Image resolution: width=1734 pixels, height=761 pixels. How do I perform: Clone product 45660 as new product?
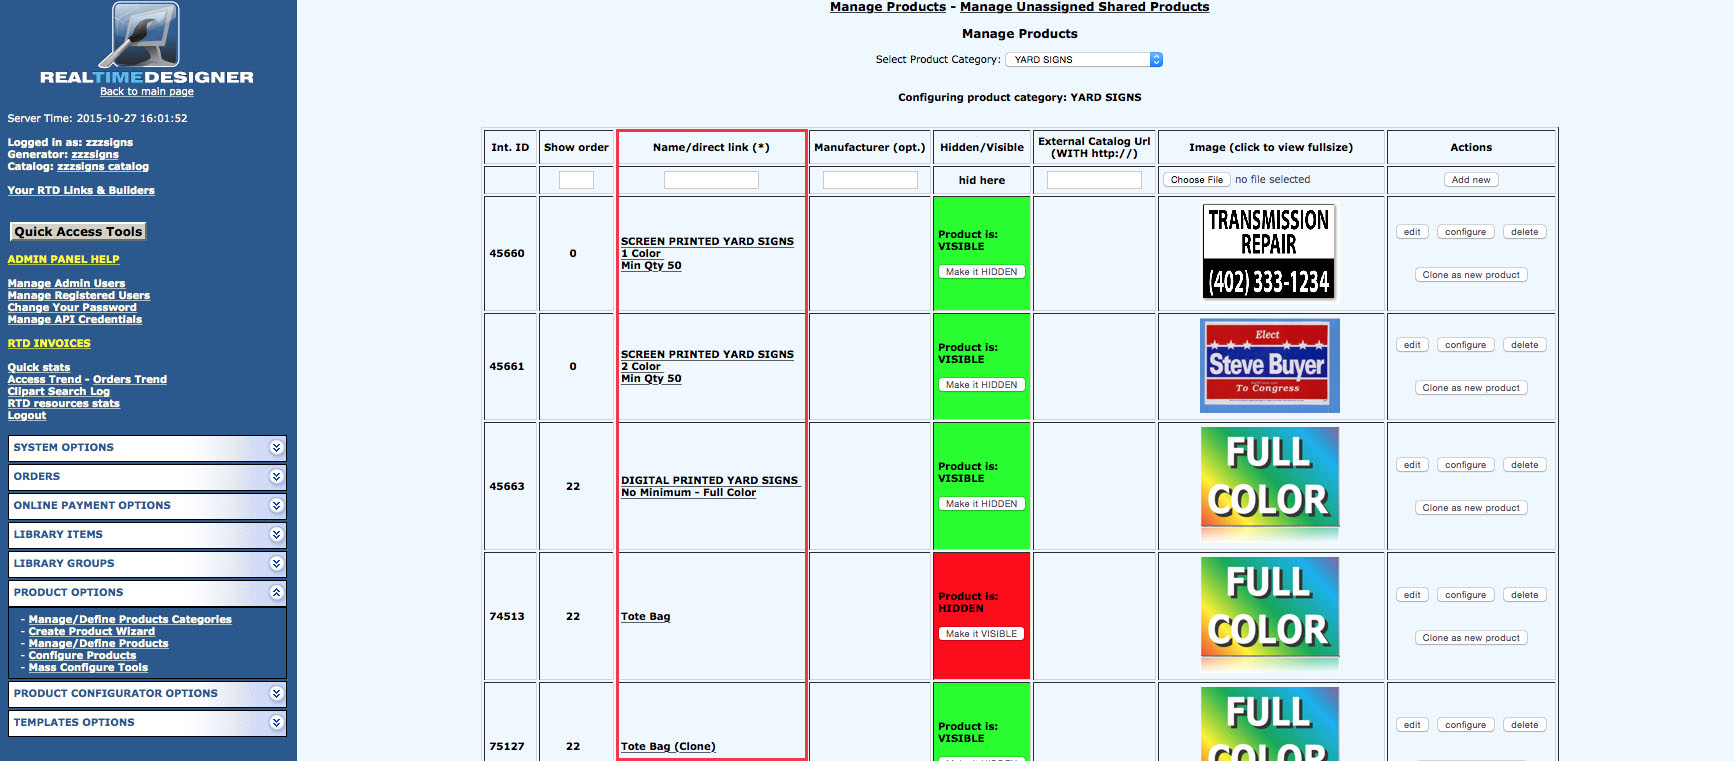tap(1471, 275)
